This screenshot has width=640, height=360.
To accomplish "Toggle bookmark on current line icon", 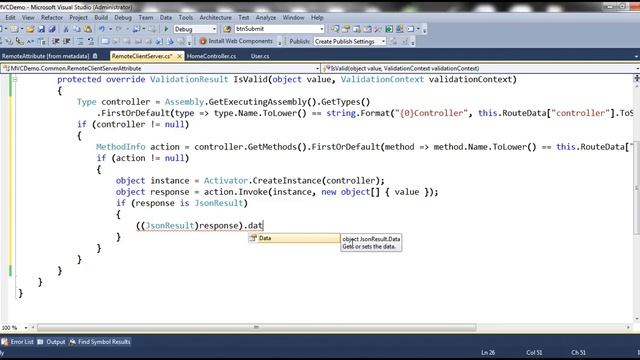I will (105, 41).
